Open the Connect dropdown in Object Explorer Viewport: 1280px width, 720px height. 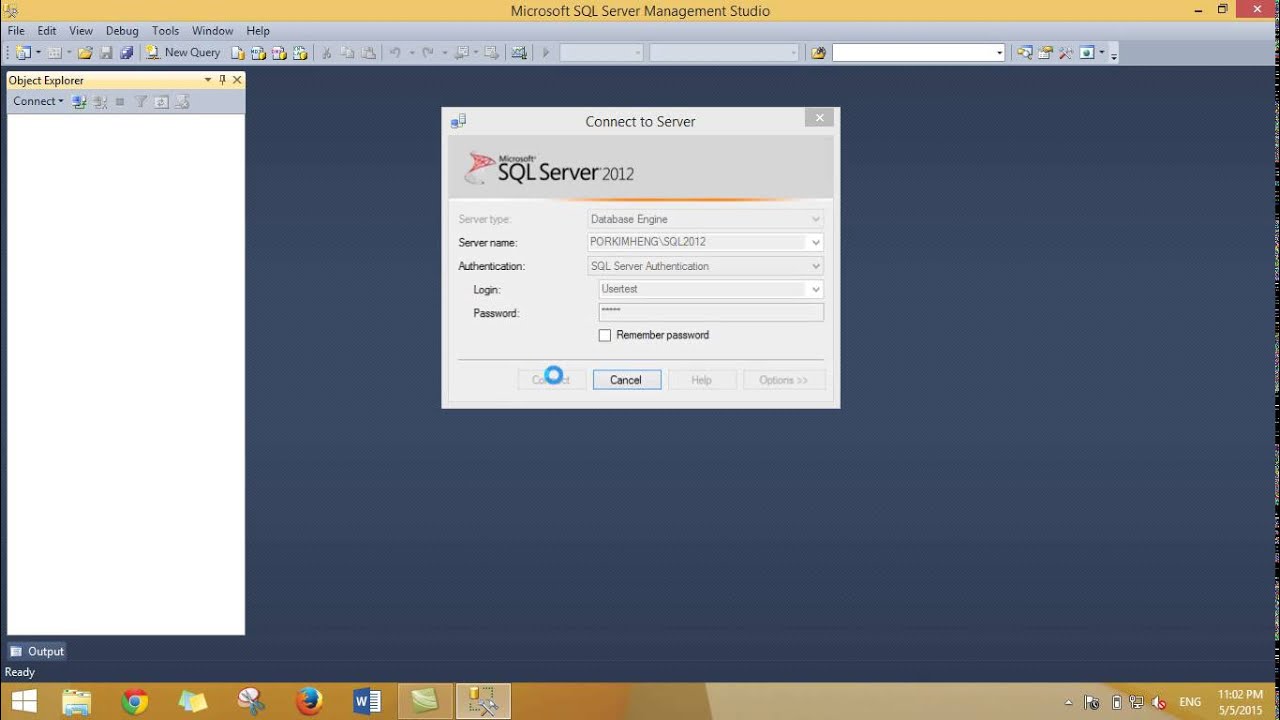point(38,101)
